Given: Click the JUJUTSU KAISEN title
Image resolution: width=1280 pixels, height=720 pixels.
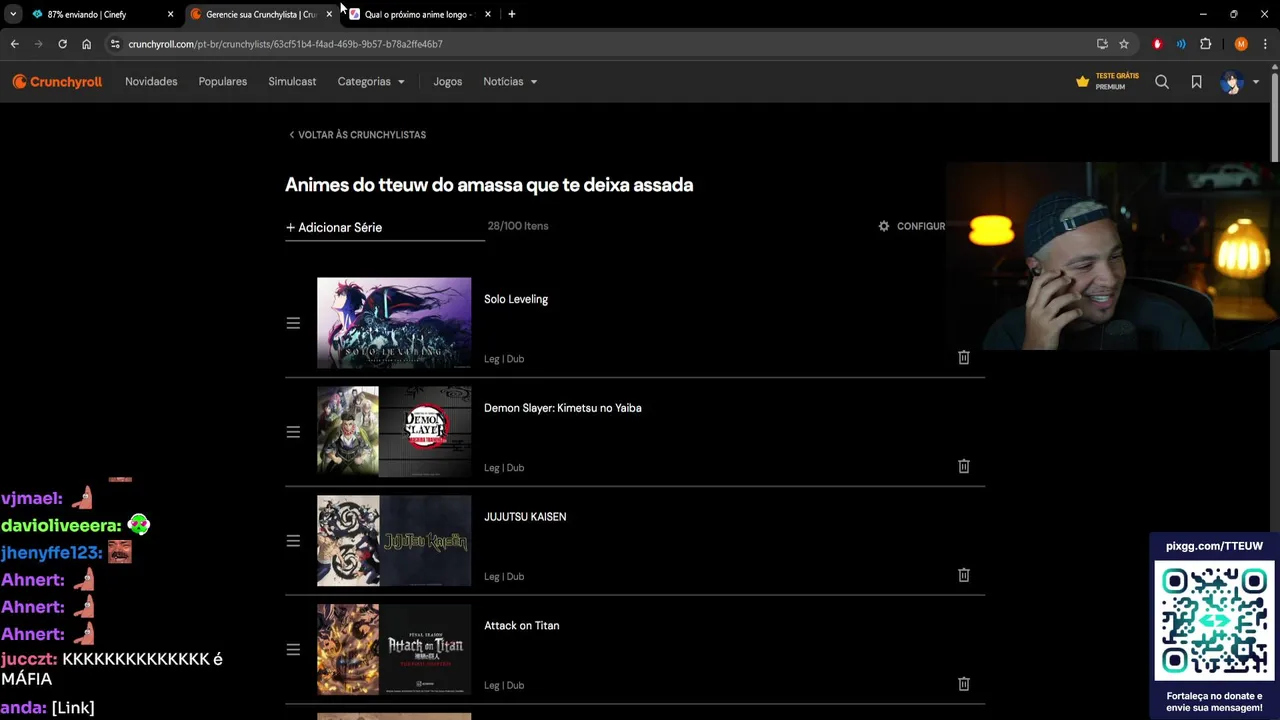Looking at the screenshot, I should [525, 517].
